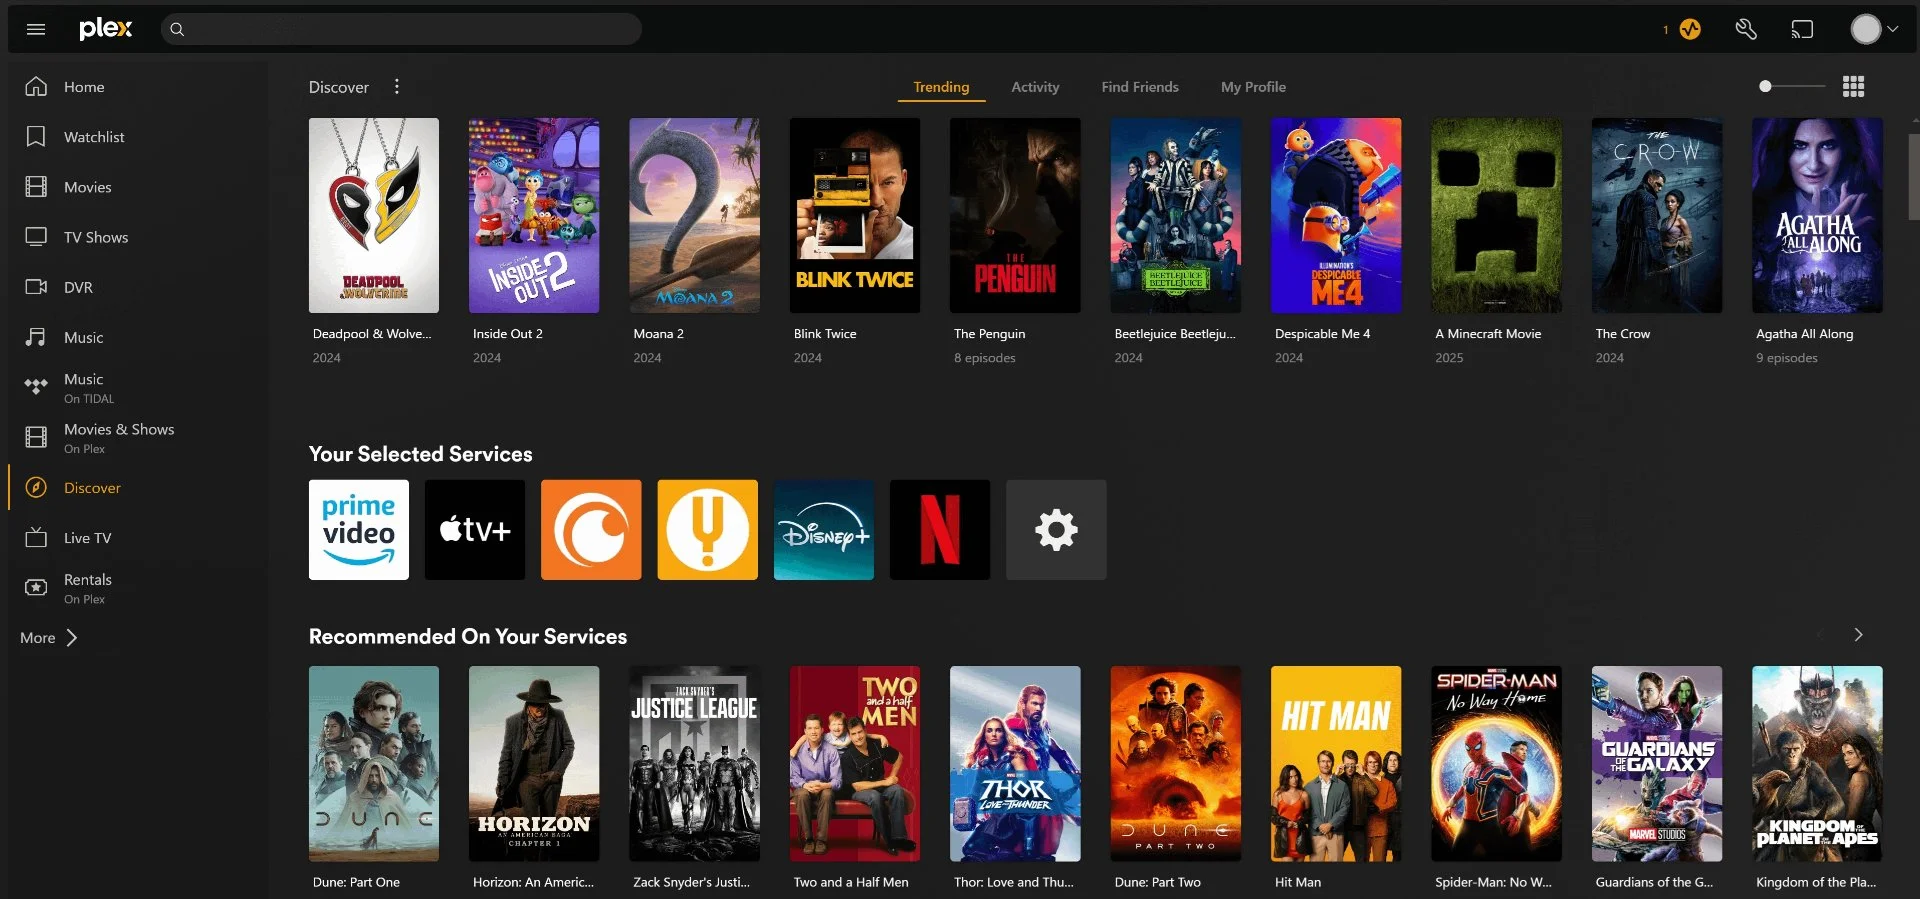Open the Hit Man poster

coord(1336,764)
